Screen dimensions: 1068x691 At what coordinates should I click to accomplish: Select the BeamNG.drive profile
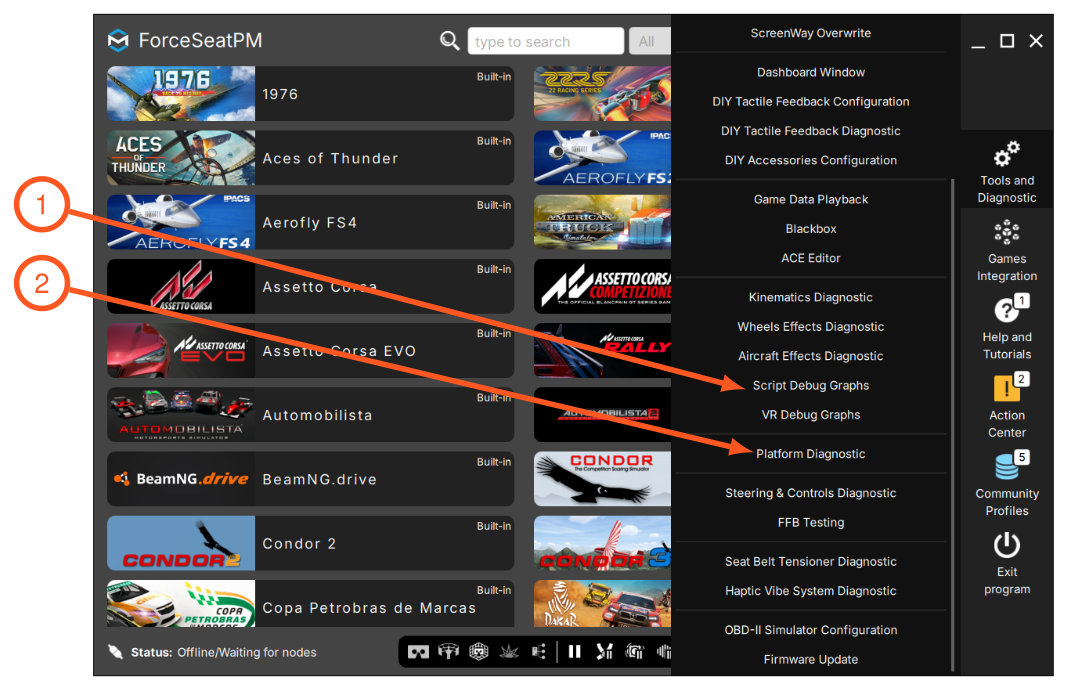(x=311, y=479)
